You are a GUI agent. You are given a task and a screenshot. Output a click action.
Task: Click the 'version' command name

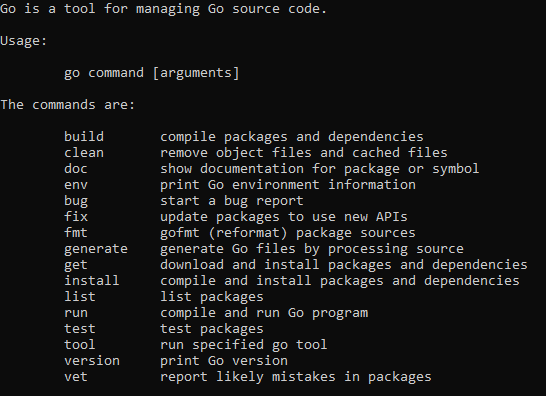point(92,361)
